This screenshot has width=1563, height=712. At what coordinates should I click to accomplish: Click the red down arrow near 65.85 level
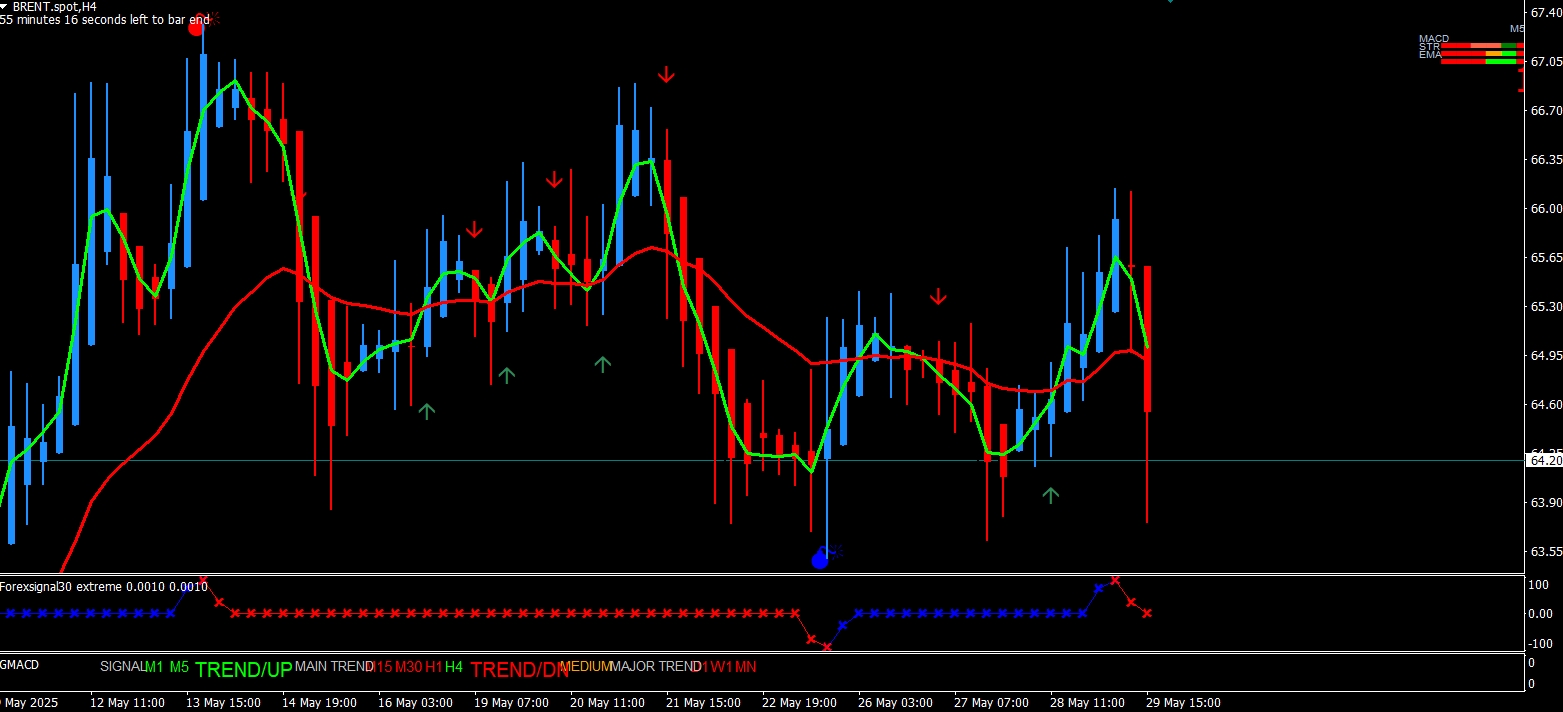[474, 230]
